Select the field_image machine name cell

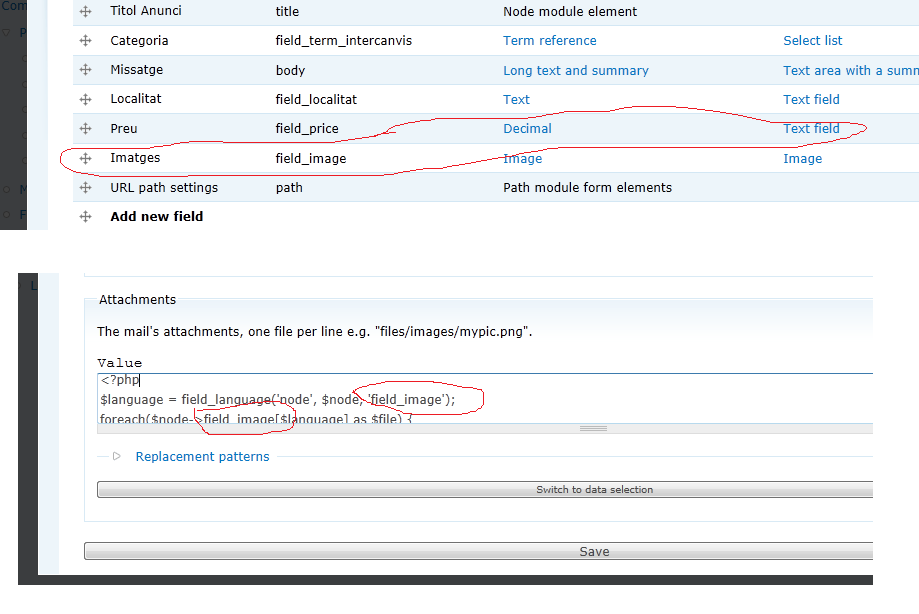click(311, 159)
